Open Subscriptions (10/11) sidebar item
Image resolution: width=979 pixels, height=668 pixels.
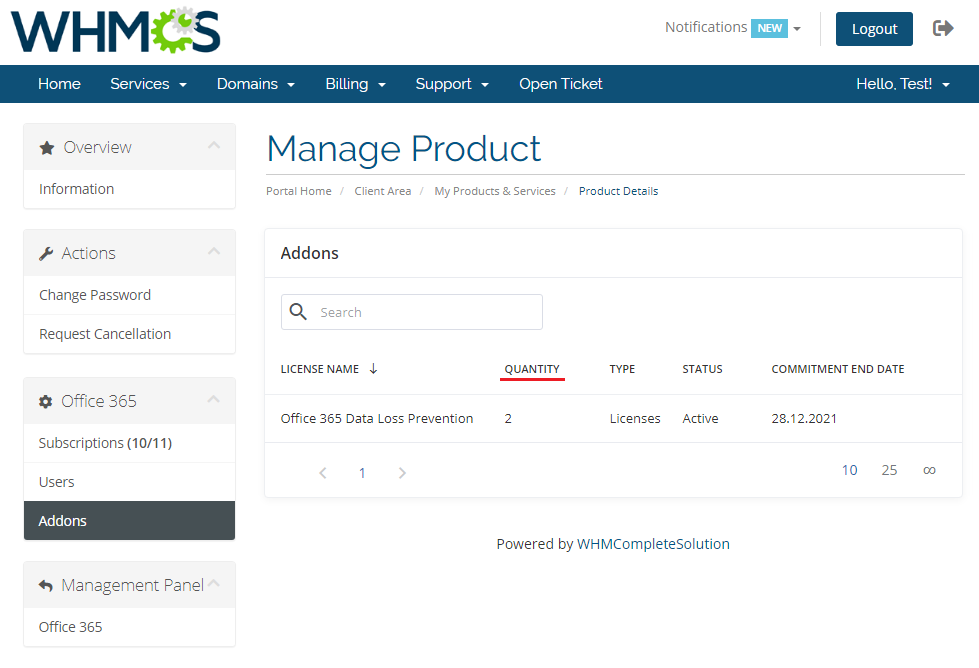(x=129, y=443)
